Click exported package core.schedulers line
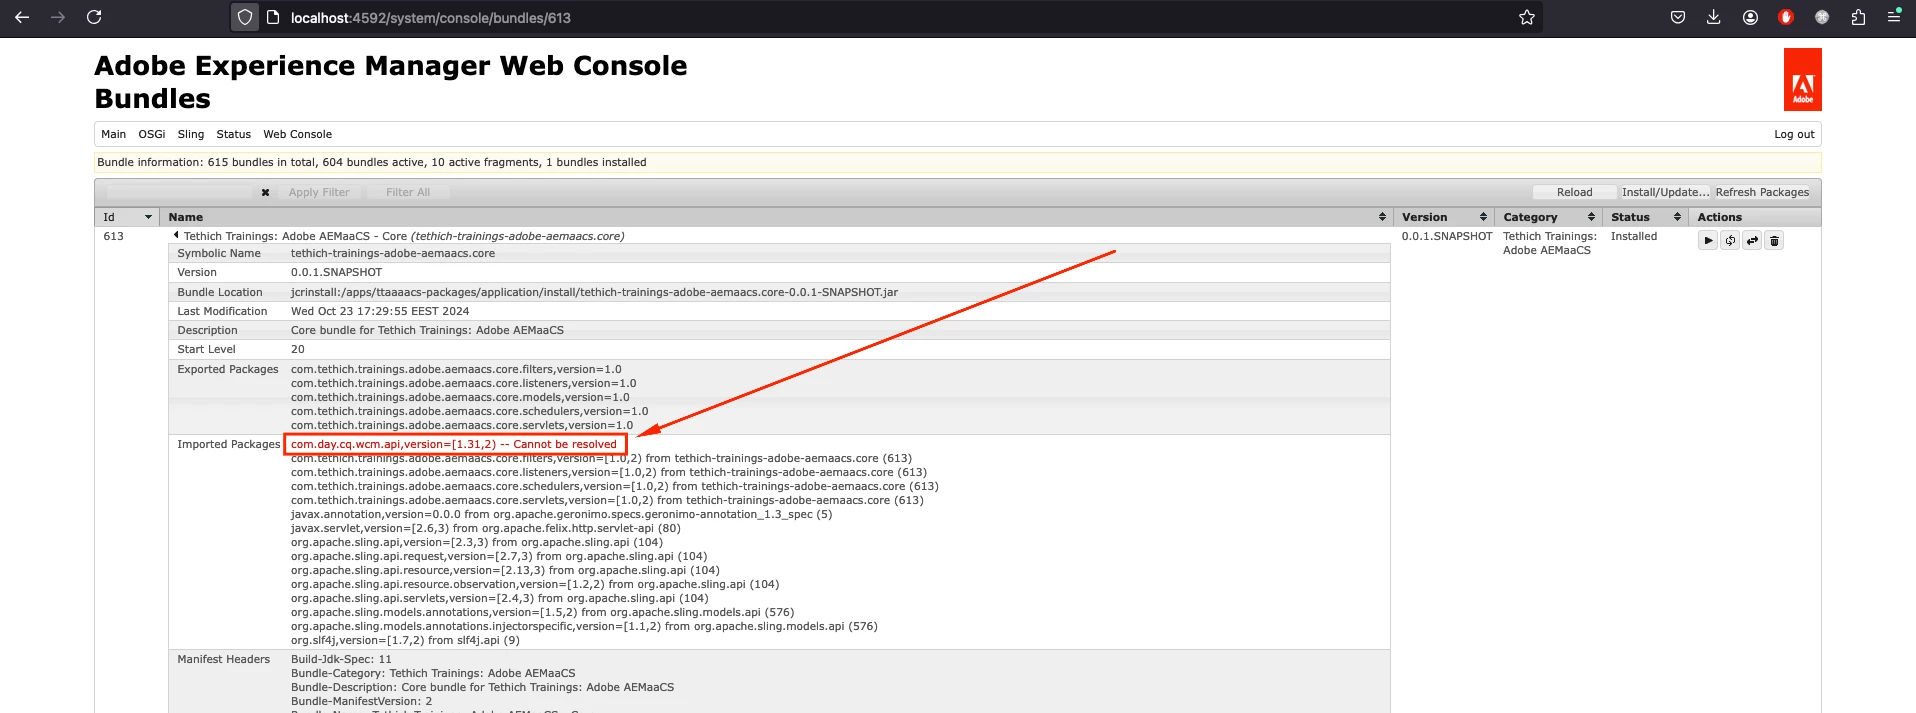The height and width of the screenshot is (713, 1916). 470,411
